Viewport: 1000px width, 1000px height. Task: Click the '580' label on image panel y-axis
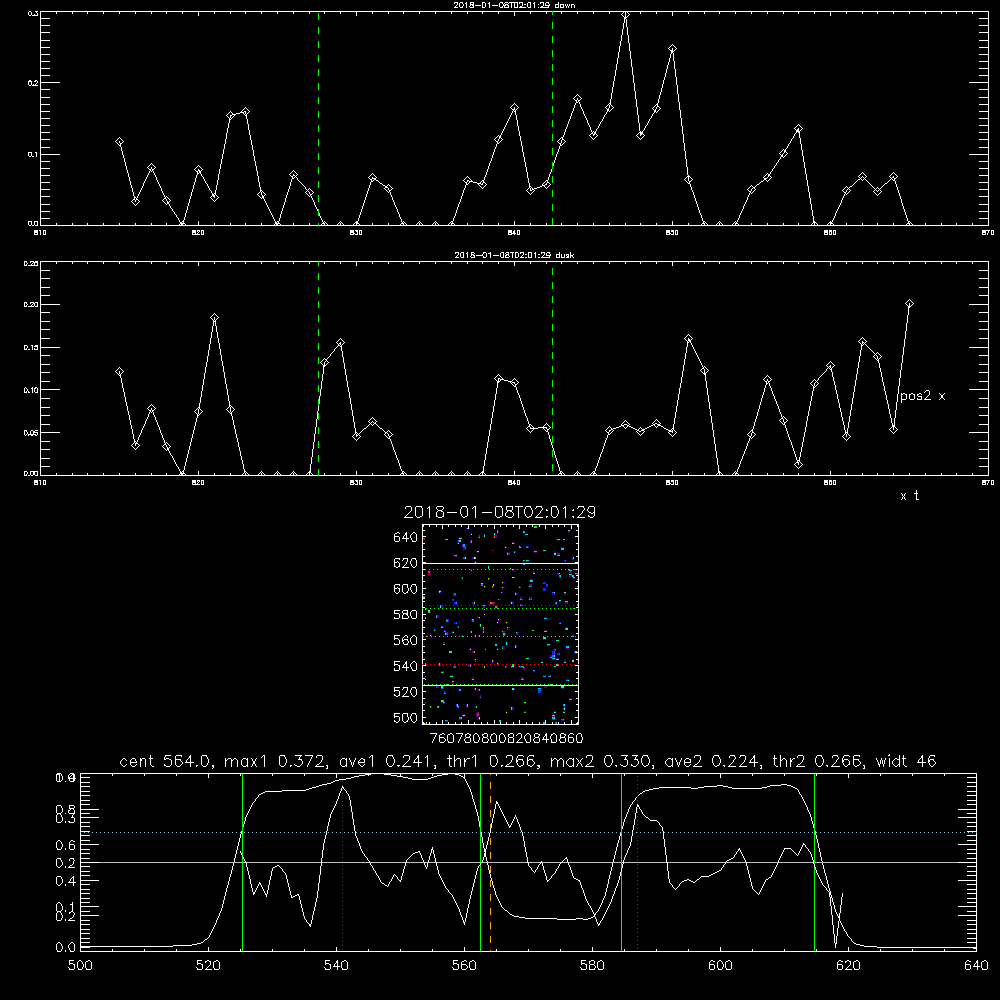[x=406, y=615]
